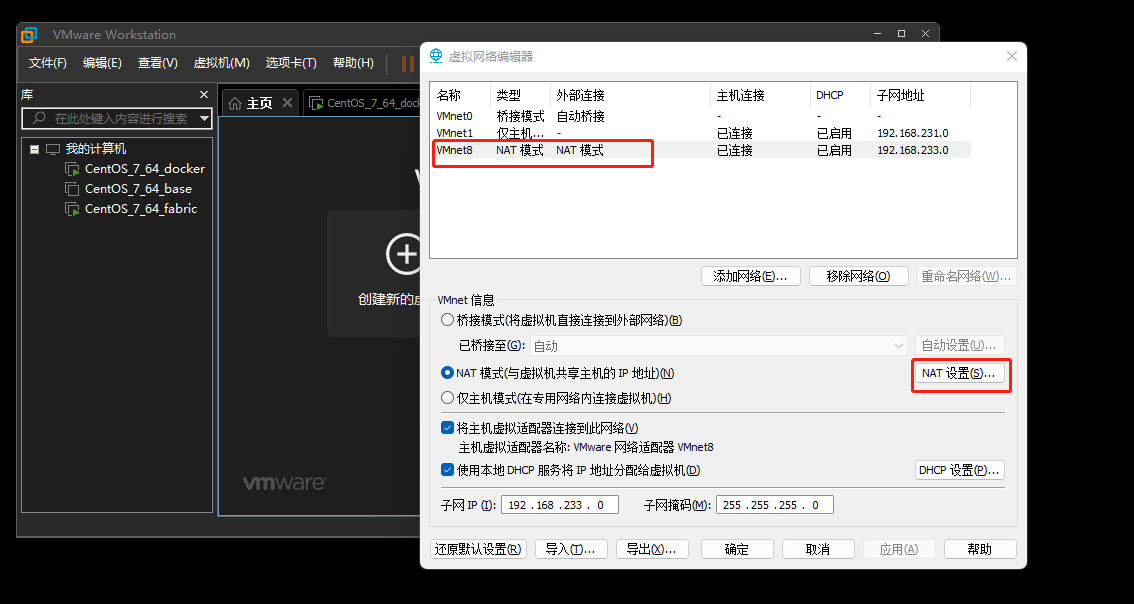Close the 主页 tab with its X icon

[287, 103]
